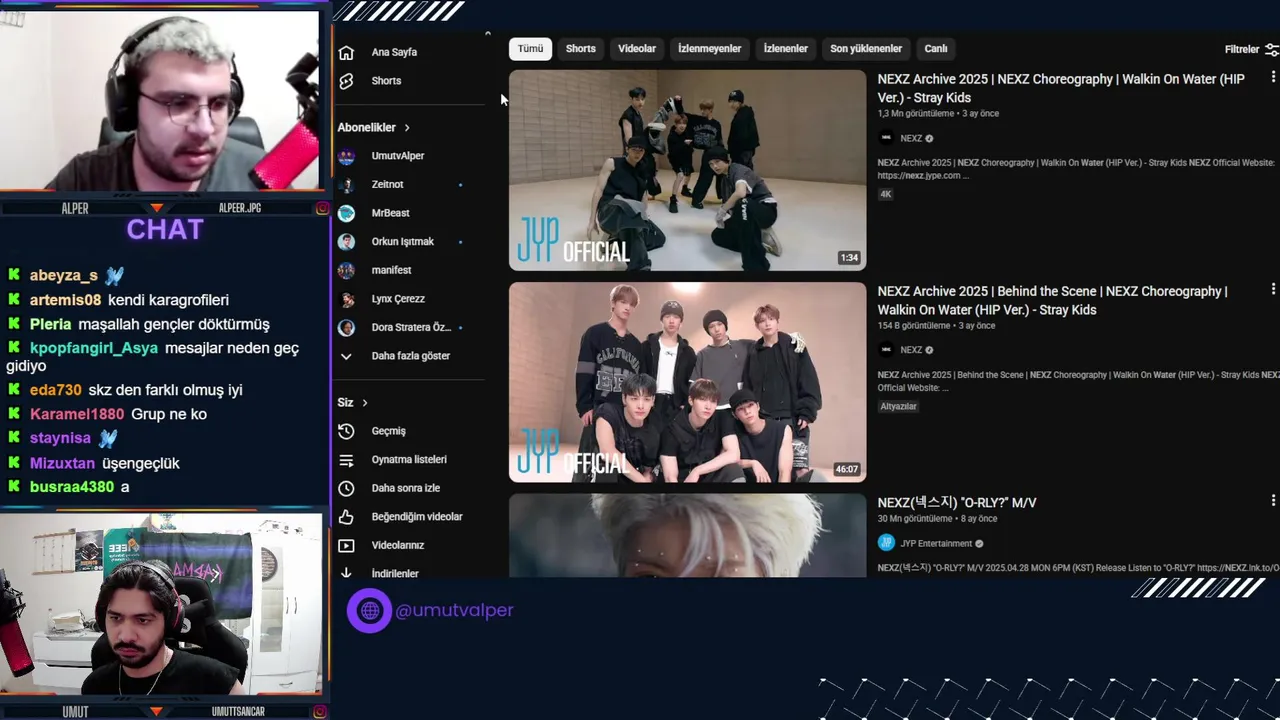Click the Altyazılar badge
The height and width of the screenshot is (720, 1280).
(899, 406)
